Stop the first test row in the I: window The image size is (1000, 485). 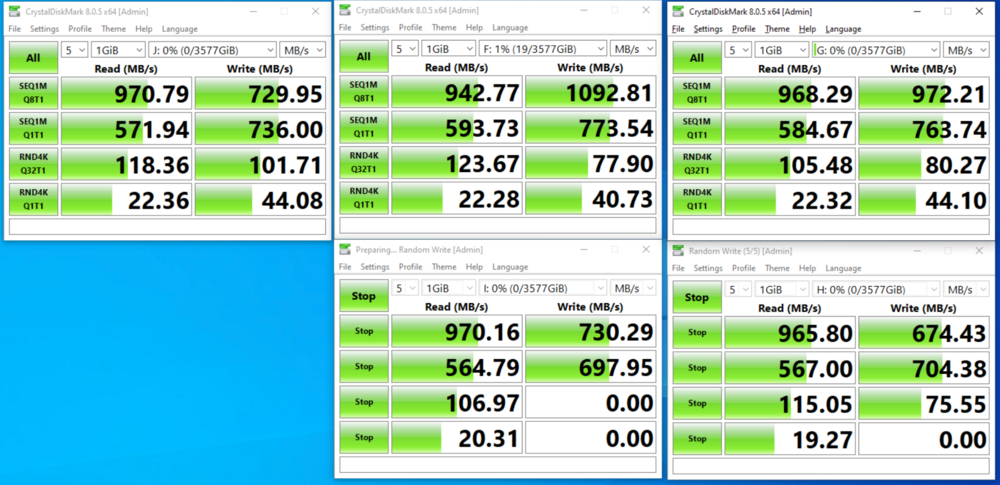(364, 332)
